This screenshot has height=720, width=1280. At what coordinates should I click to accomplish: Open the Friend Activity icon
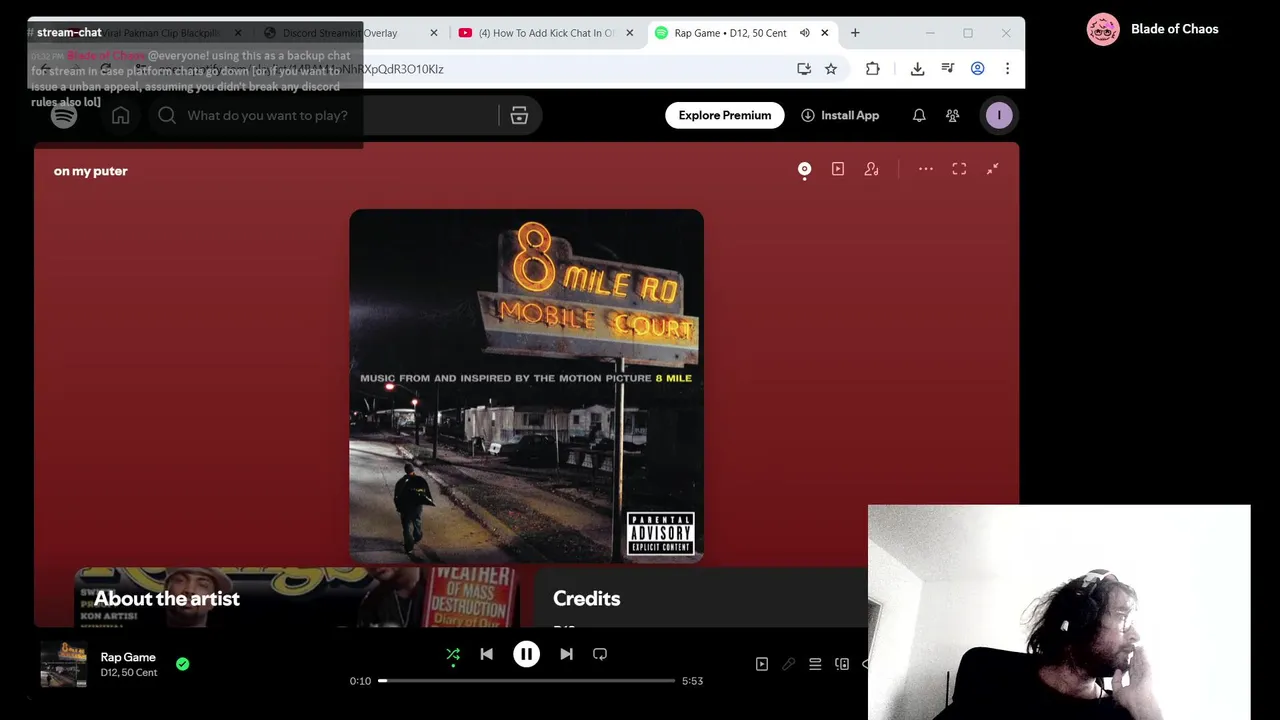tap(952, 115)
